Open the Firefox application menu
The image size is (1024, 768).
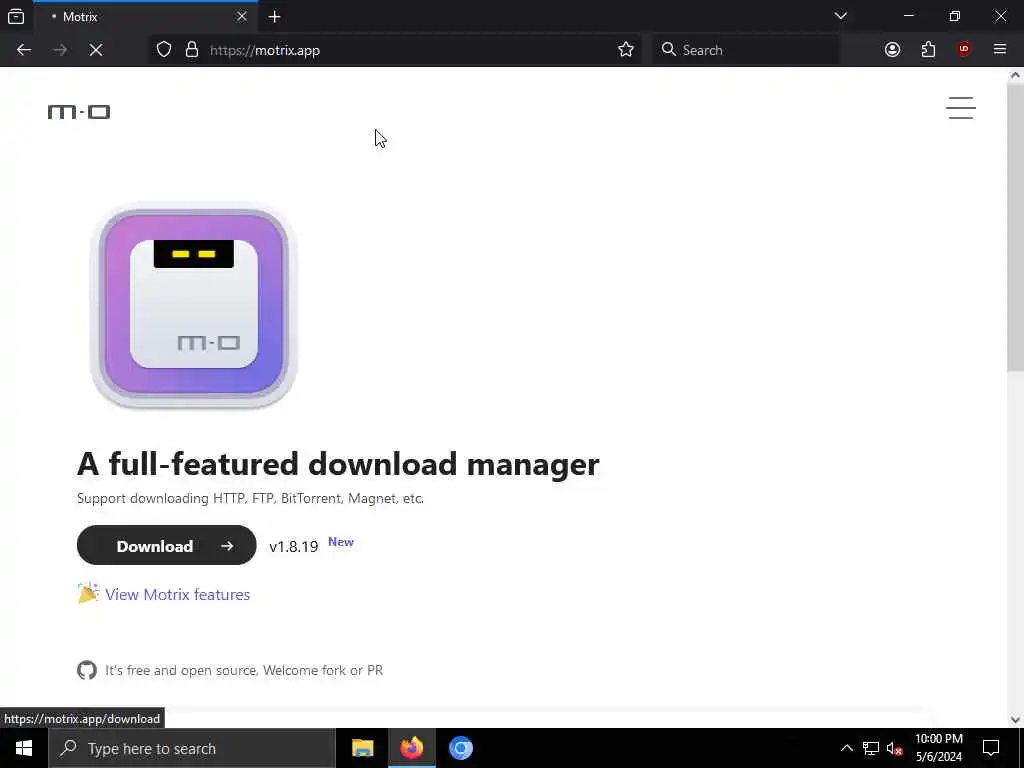click(1000, 50)
